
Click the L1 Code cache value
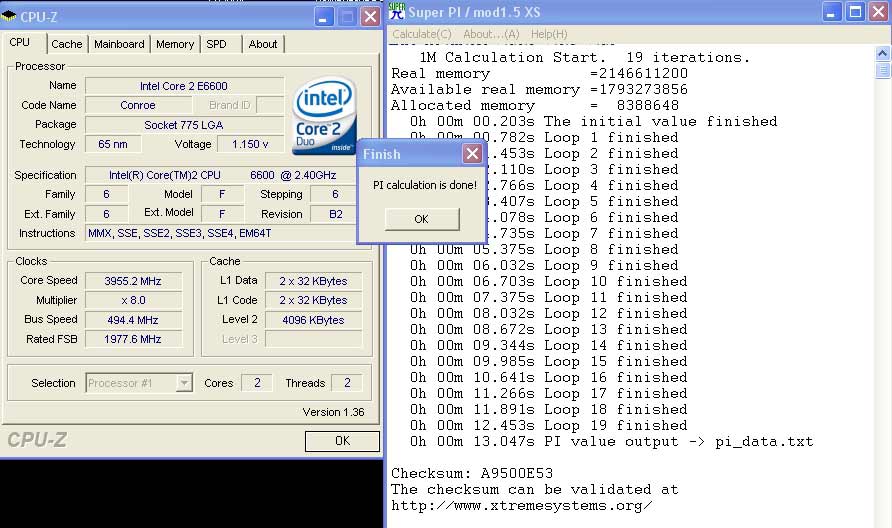click(313, 300)
